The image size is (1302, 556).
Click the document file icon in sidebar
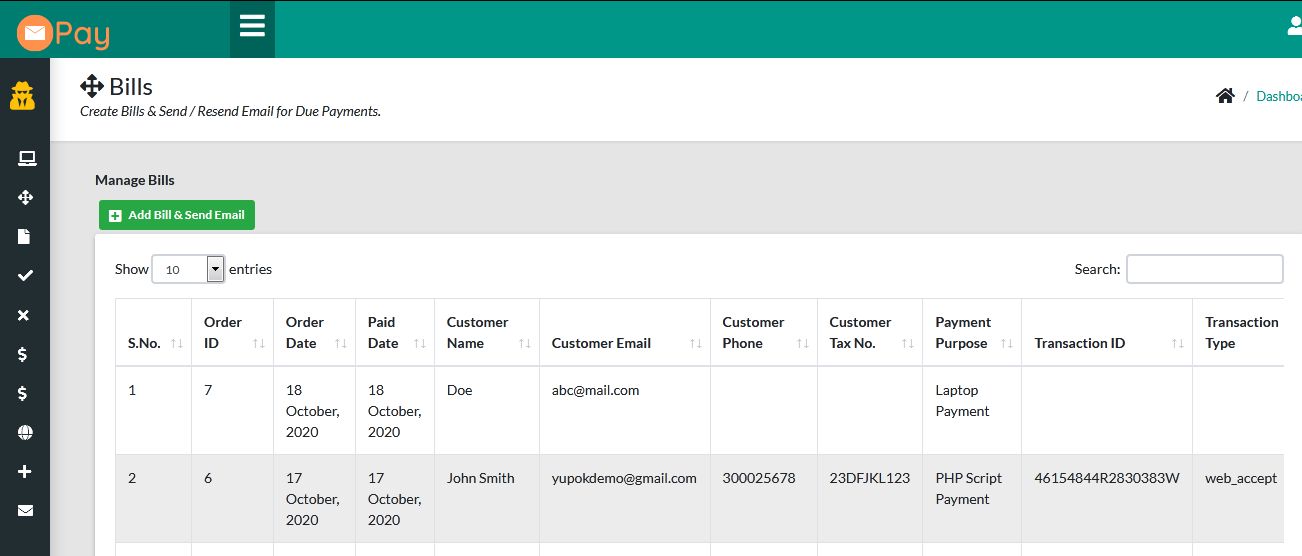25,237
